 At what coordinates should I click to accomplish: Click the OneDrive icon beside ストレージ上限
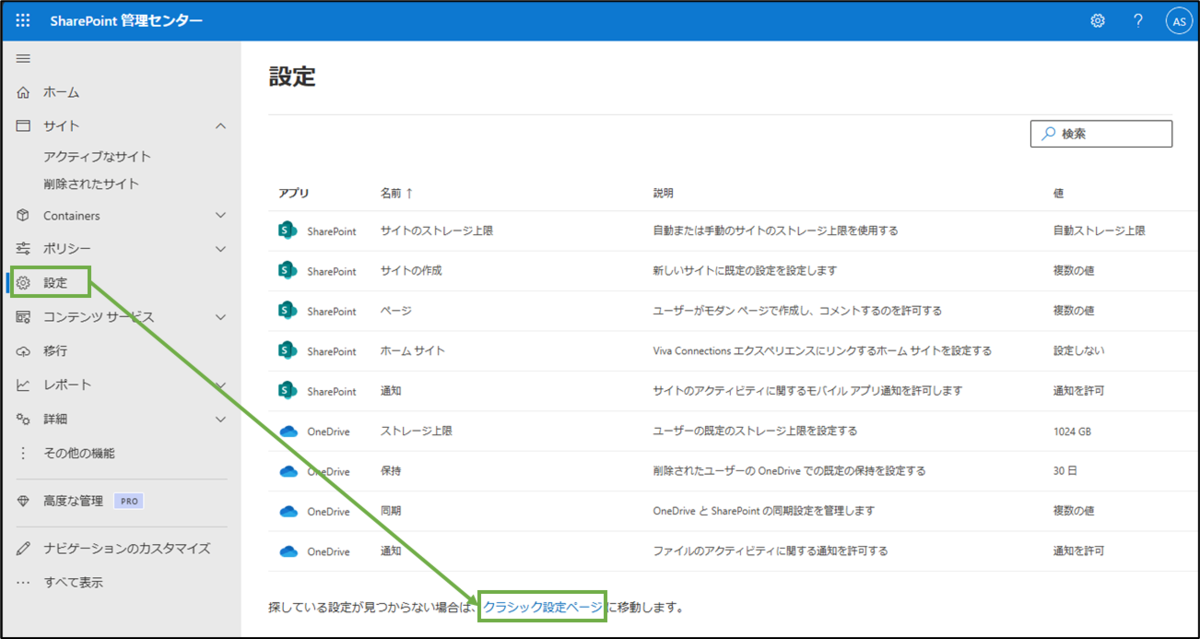point(289,431)
